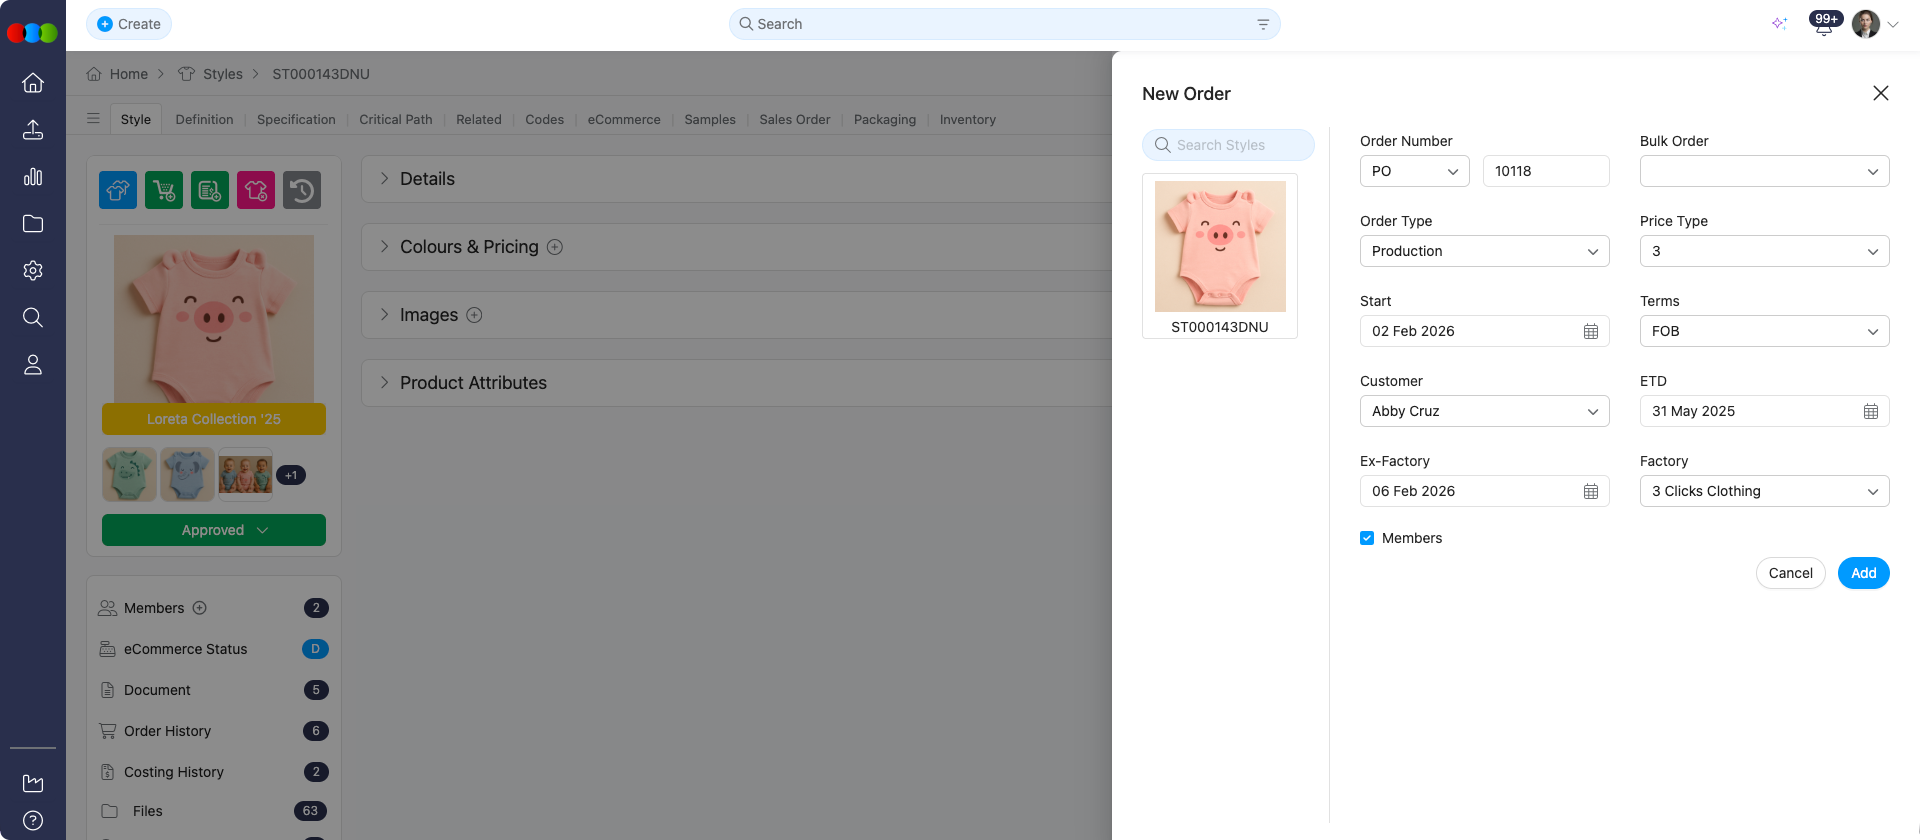The width and height of the screenshot is (1920, 840).
Task: Click the pink shirt sample icon
Action: pos(256,190)
